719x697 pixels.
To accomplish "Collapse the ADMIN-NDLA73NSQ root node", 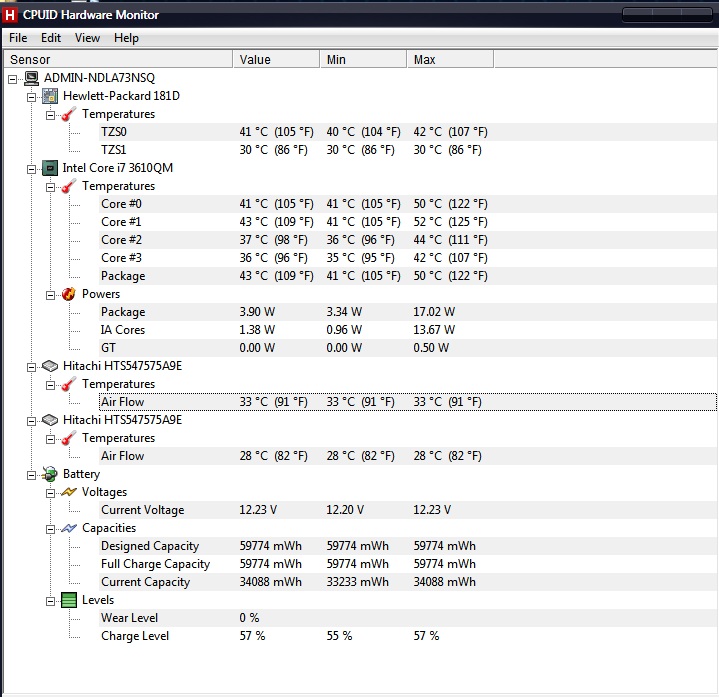I will 13,79.
